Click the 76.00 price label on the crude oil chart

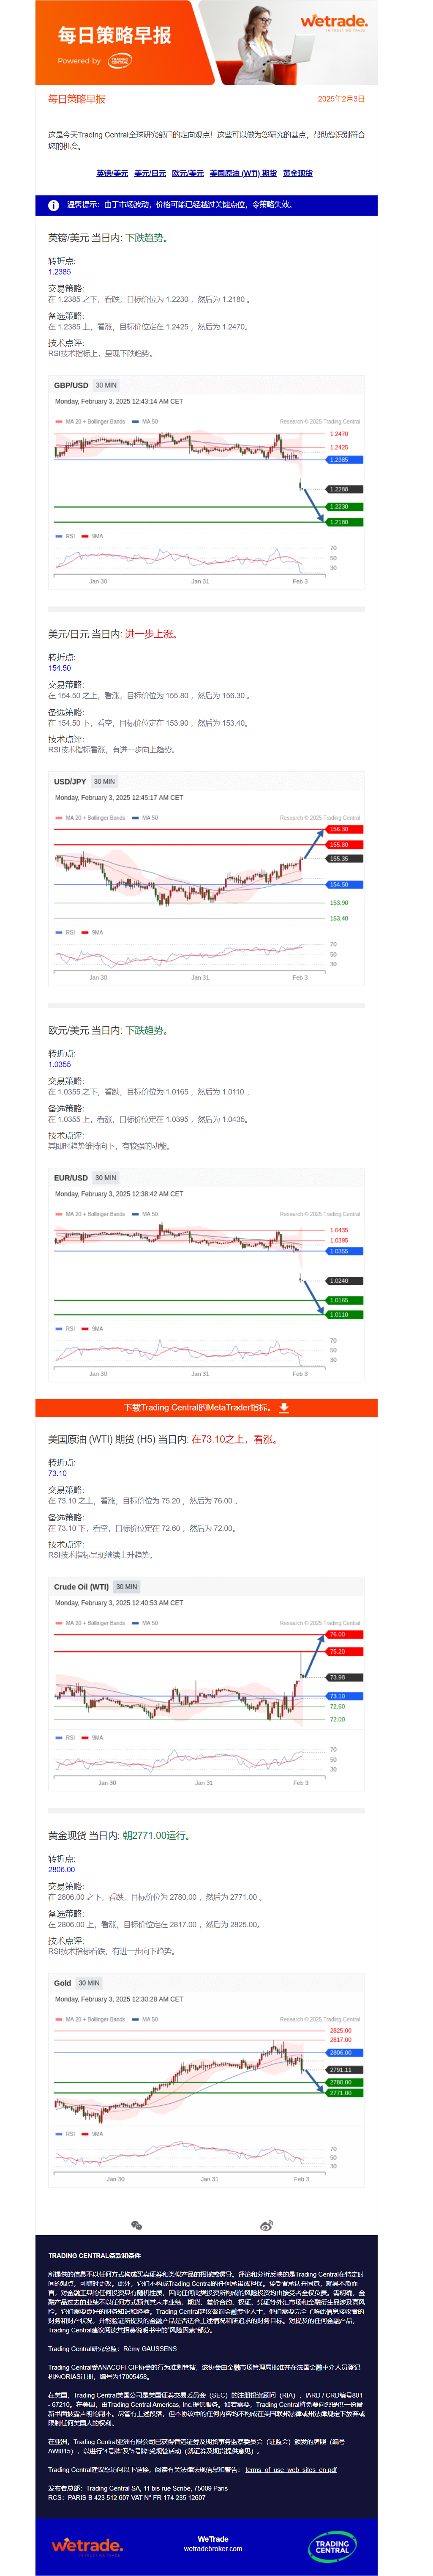click(x=344, y=1634)
